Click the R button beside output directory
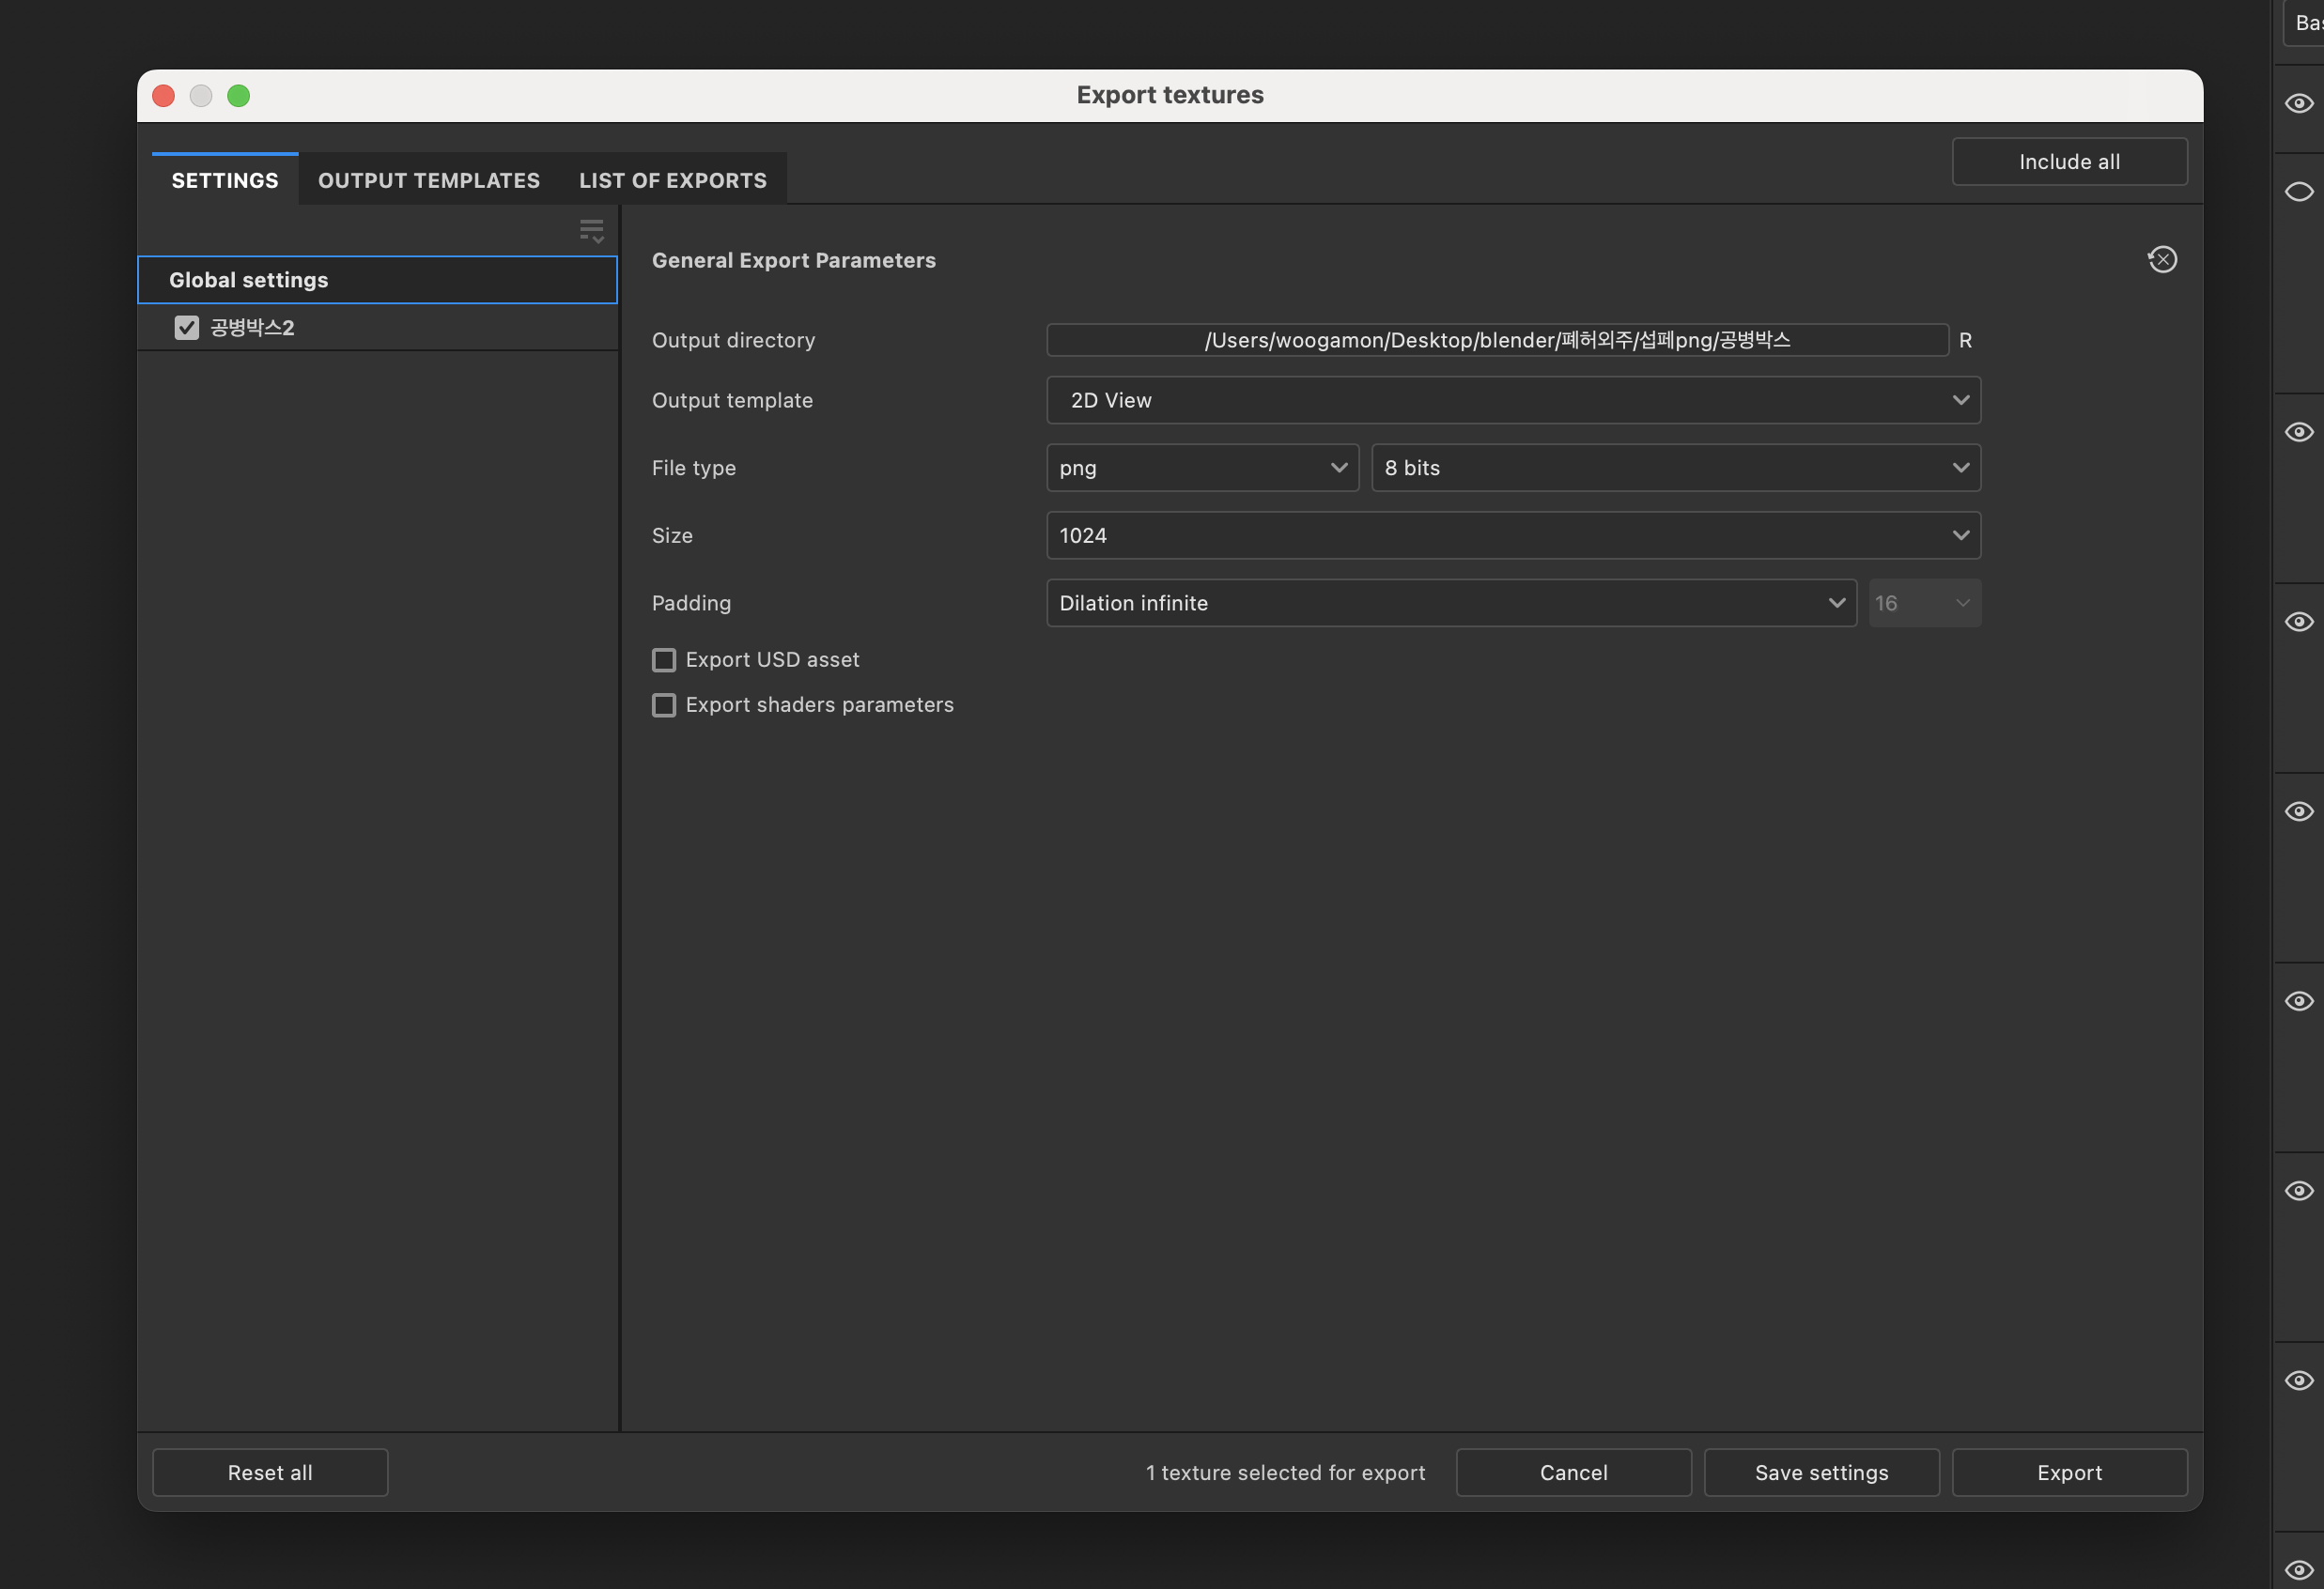The image size is (2324, 1589). [x=1965, y=340]
